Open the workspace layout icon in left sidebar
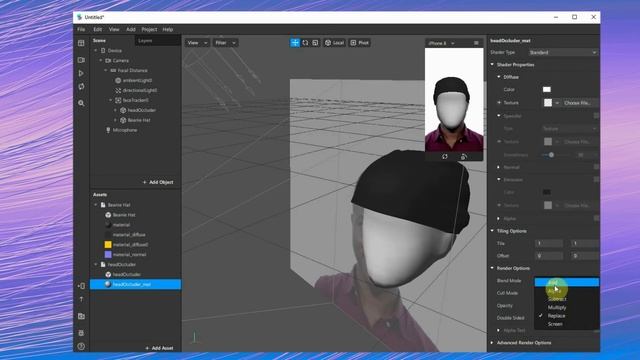 click(x=81, y=43)
